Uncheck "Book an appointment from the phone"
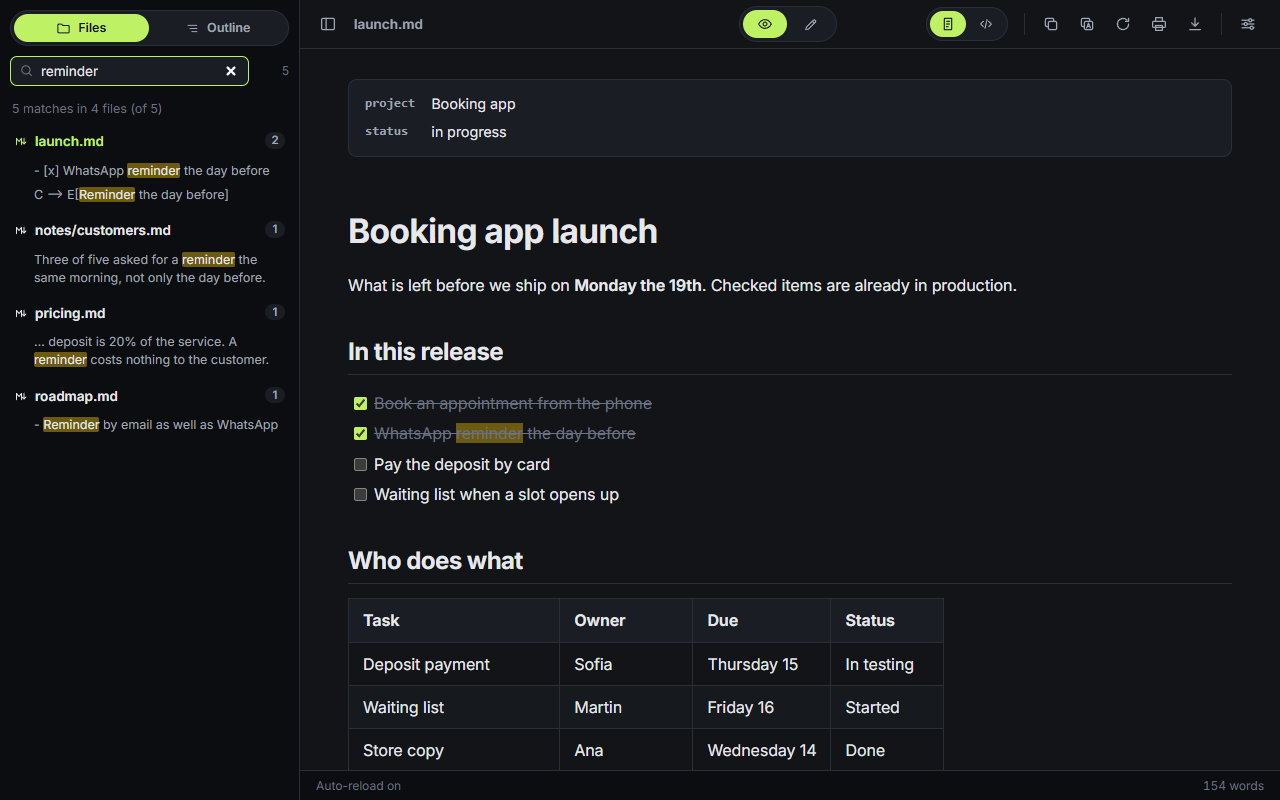This screenshot has width=1280, height=800. (361, 404)
